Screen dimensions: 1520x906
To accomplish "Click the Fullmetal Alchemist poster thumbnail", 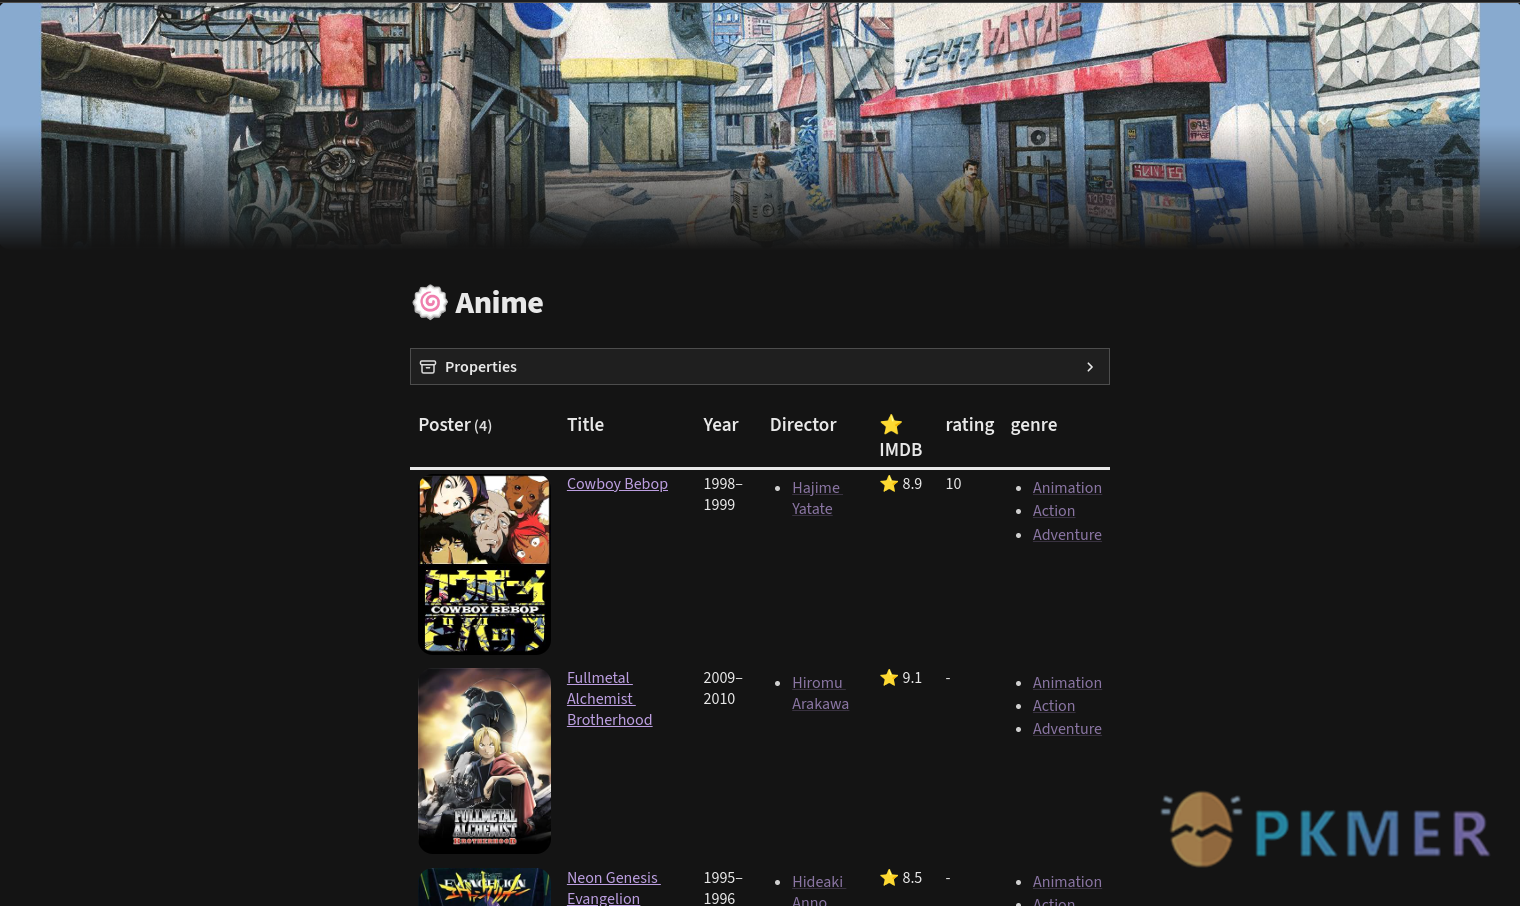I will point(484,761).
